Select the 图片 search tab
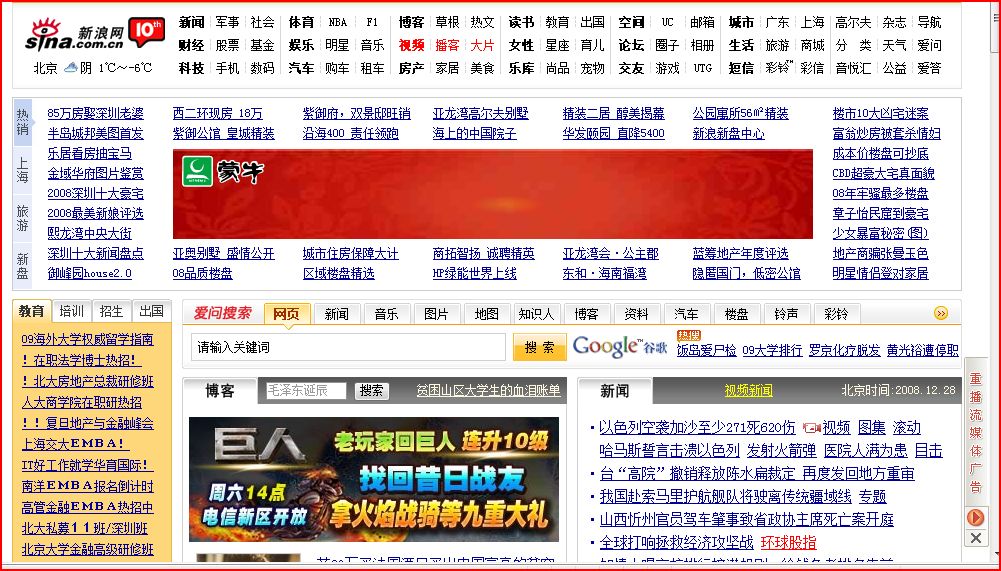Image resolution: width=1001 pixels, height=571 pixels. click(x=436, y=314)
